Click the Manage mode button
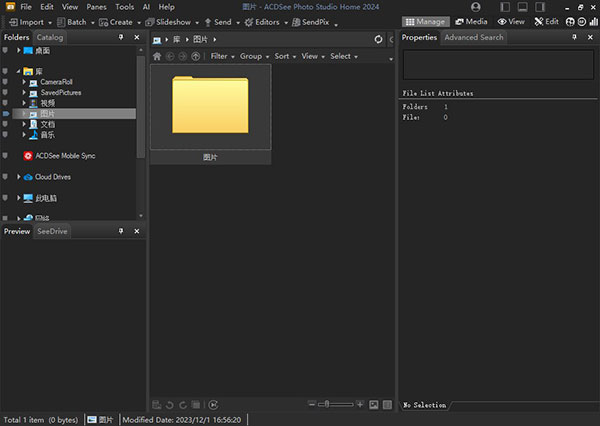This screenshot has height=426, width=600. tap(426, 21)
